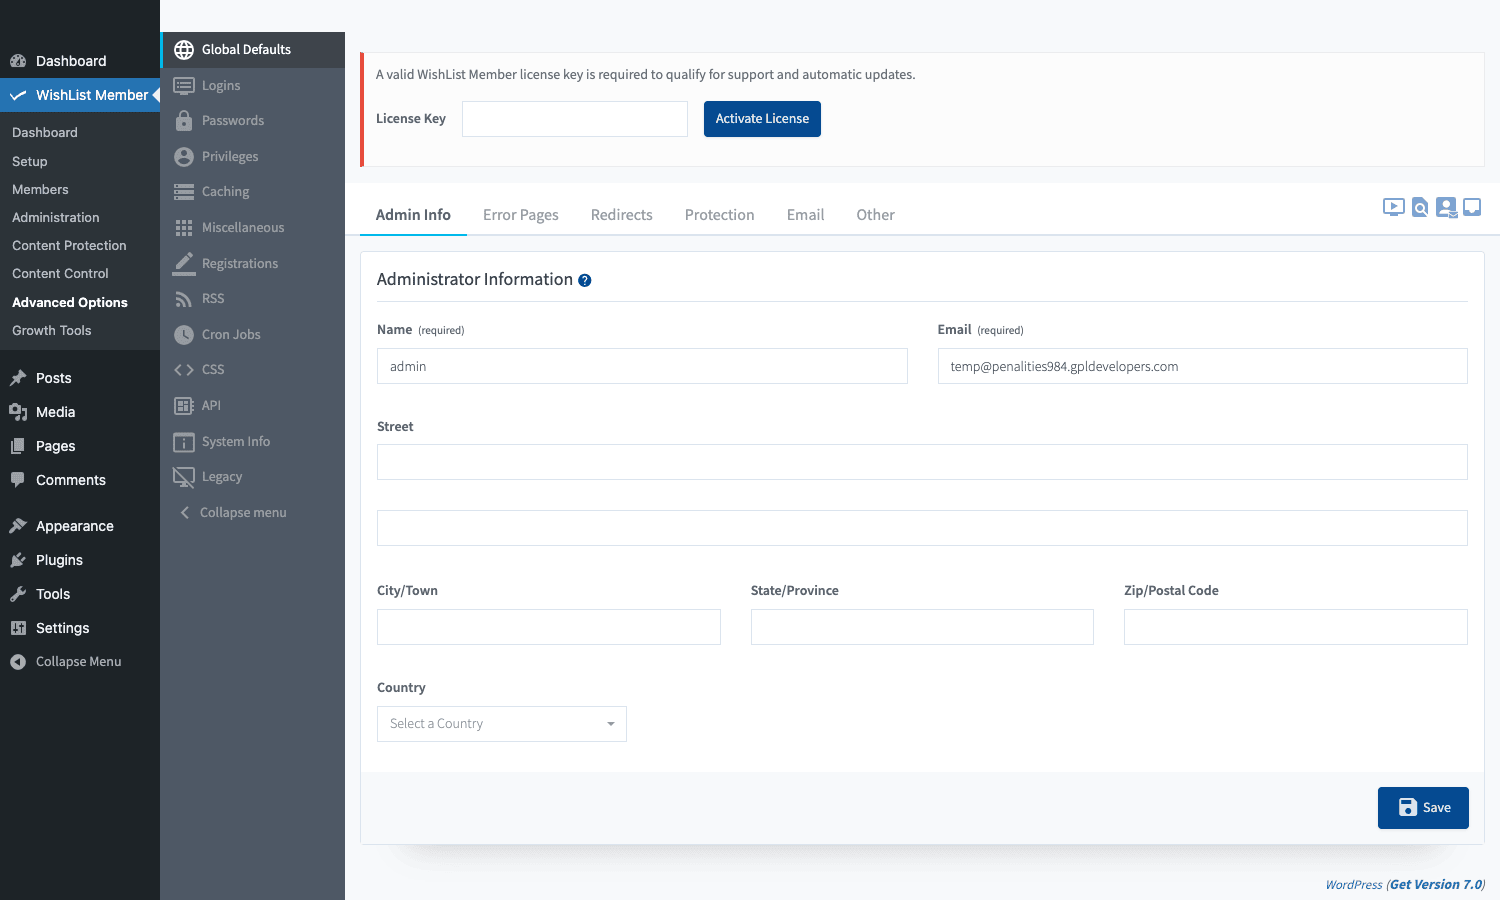Open the Select a Country dropdown
Viewport: 1500px width, 900px height.
pos(502,724)
